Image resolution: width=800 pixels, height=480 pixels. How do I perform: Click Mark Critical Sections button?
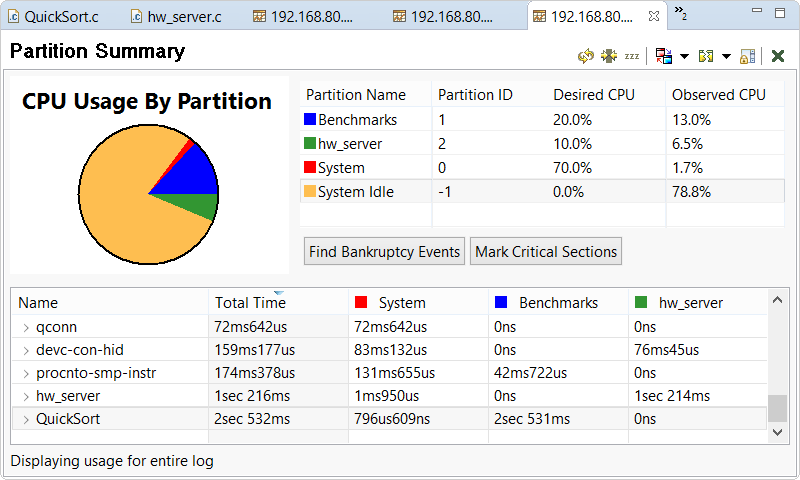coord(546,252)
